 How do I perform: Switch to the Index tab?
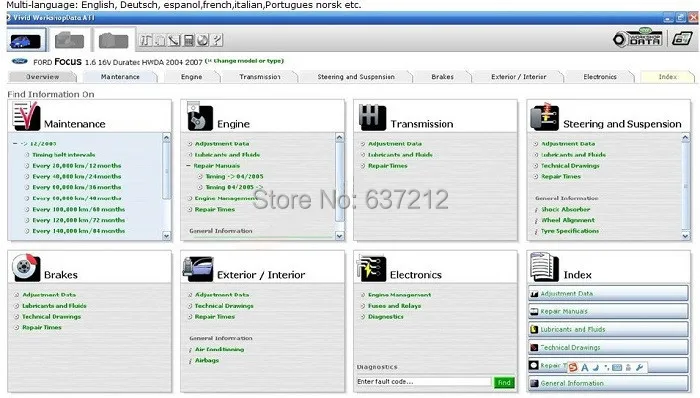point(667,77)
